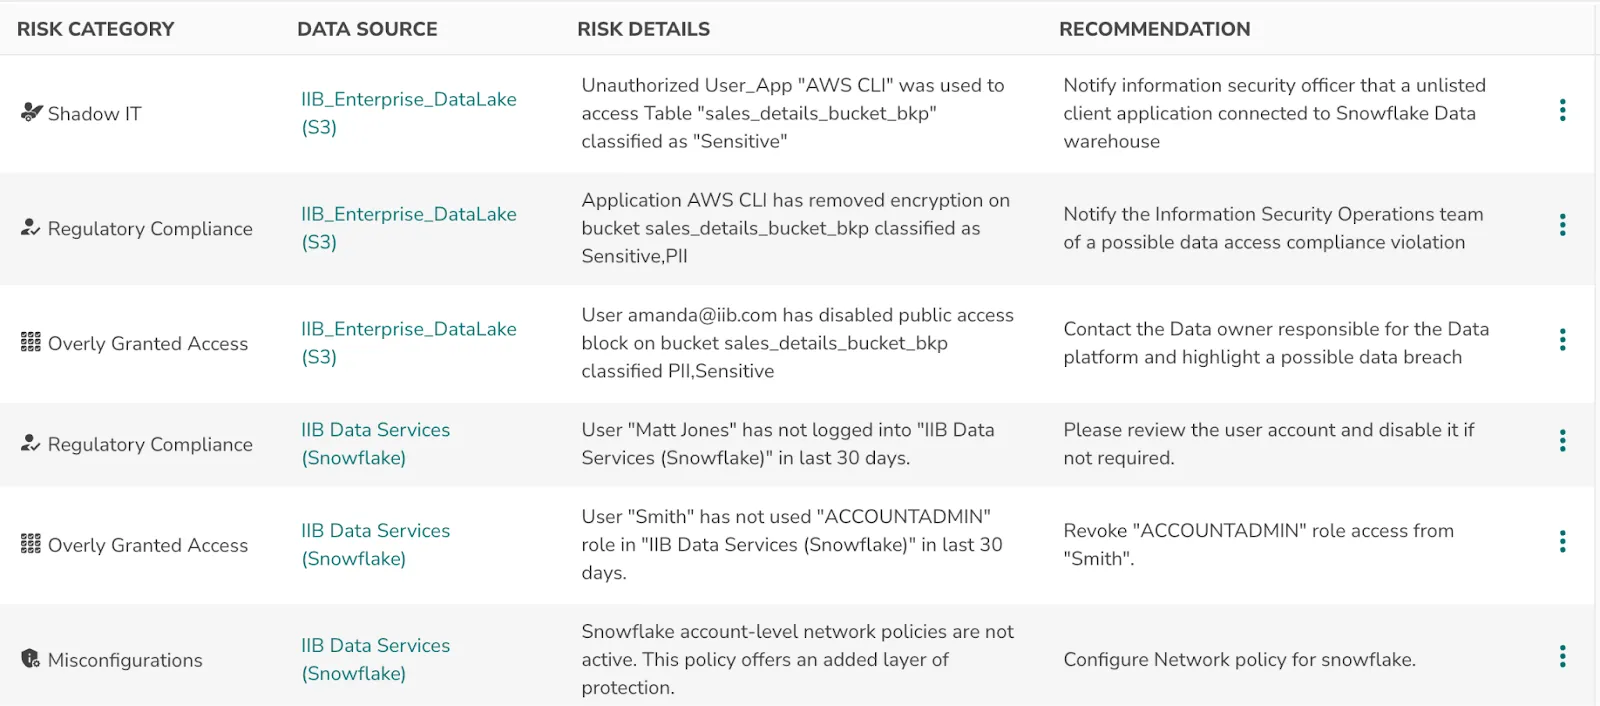Click the RISK CATEGORY column header
The image size is (1600, 706).
(x=95, y=29)
